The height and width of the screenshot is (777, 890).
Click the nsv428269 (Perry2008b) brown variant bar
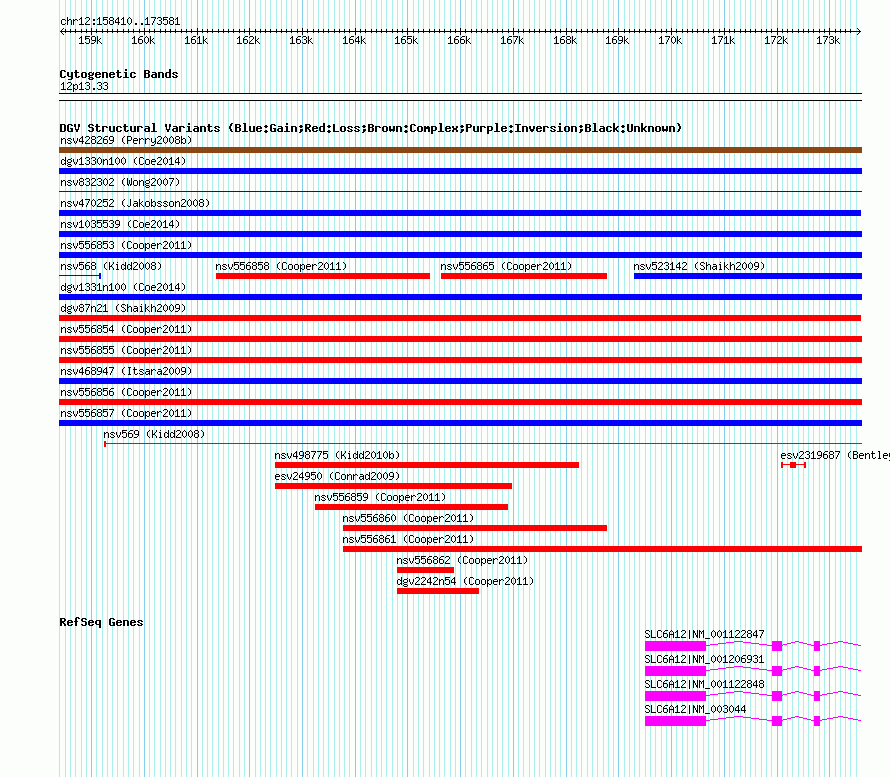[x=460, y=150]
